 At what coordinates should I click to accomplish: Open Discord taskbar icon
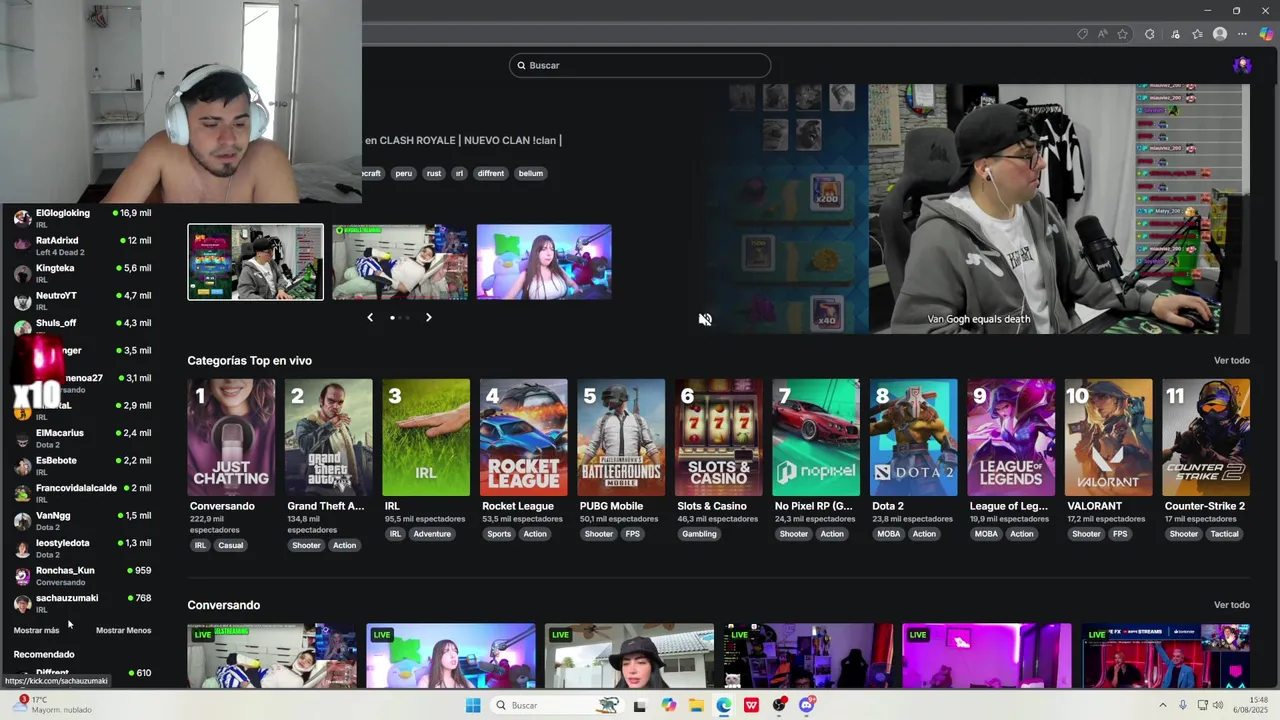point(807,705)
